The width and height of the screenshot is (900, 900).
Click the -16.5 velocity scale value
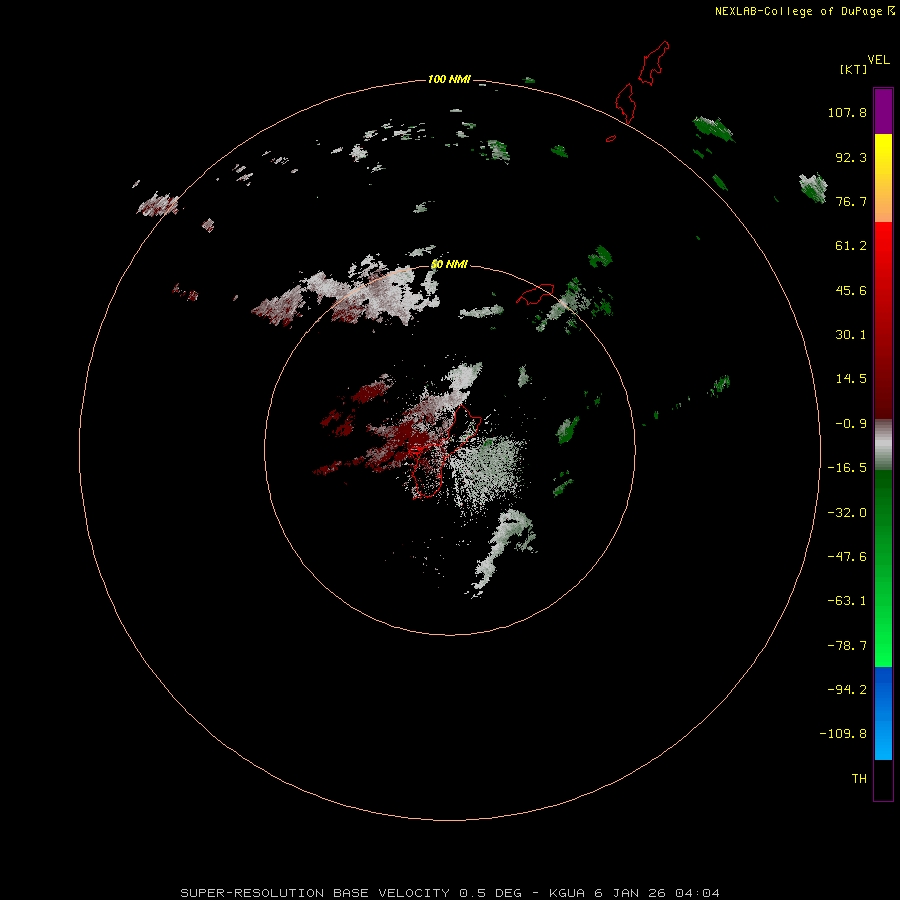tap(847, 468)
